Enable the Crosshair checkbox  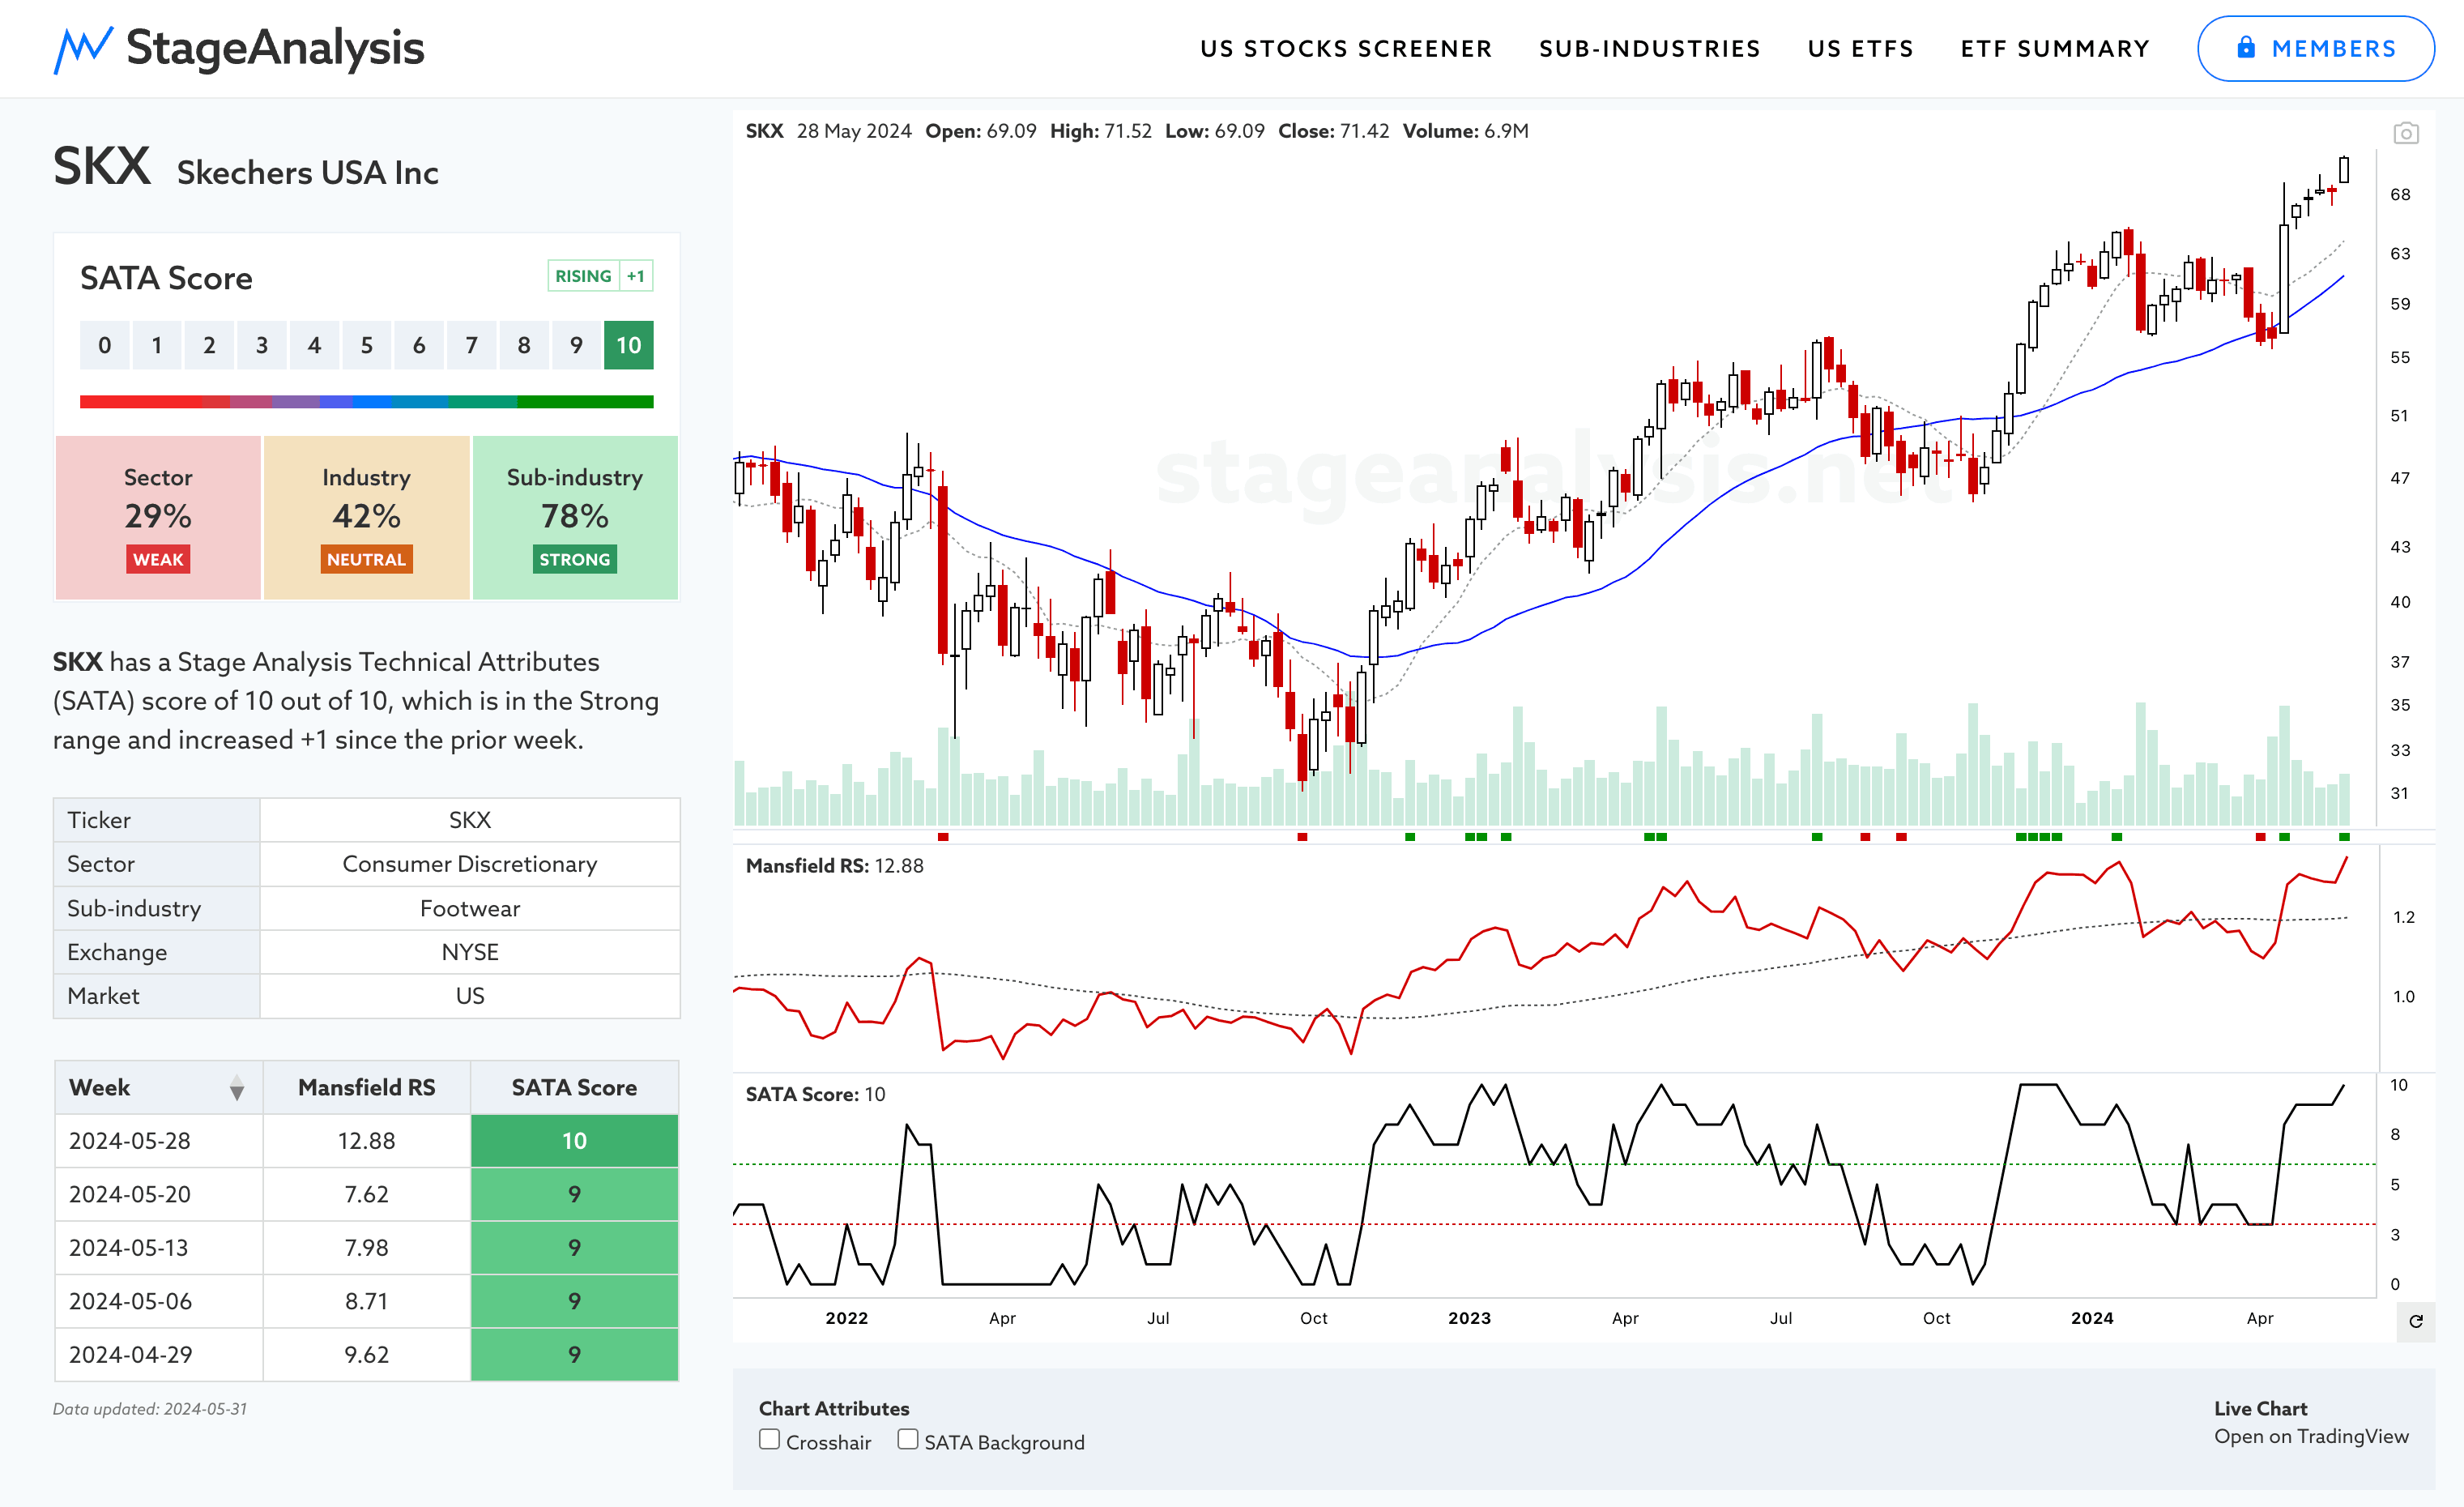click(769, 1439)
